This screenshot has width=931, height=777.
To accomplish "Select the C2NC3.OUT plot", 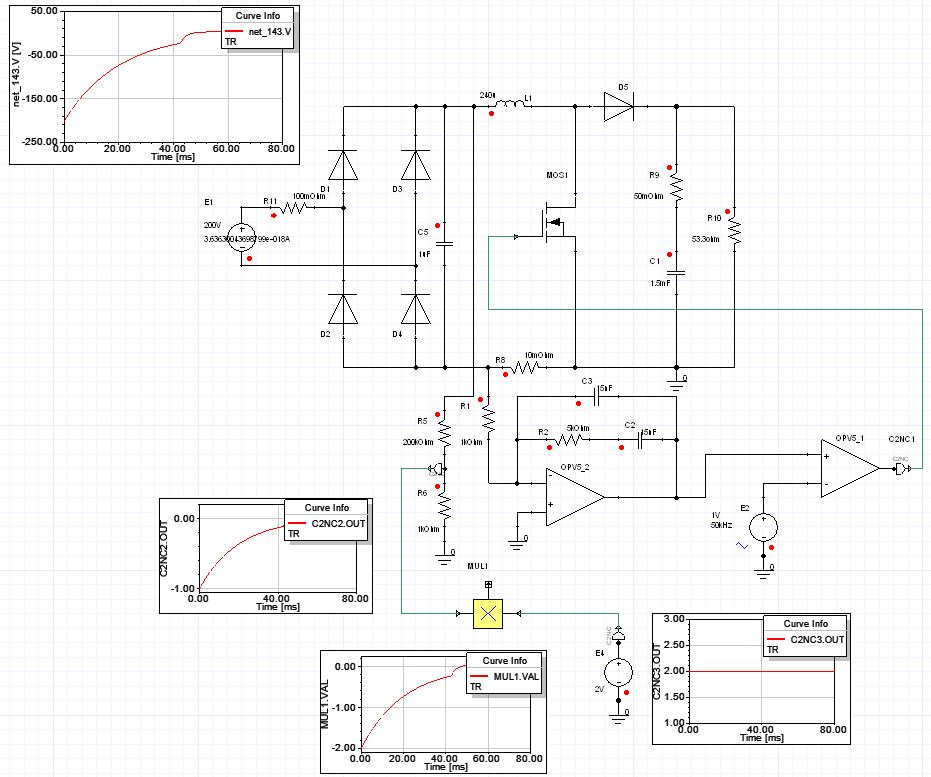I will coord(752,679).
